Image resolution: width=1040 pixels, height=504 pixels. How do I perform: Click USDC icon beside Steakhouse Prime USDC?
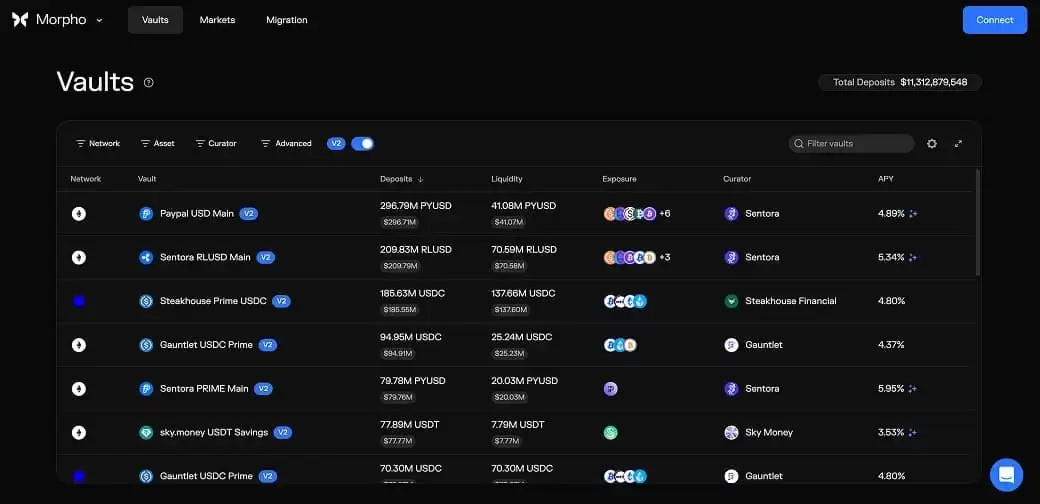(146, 301)
